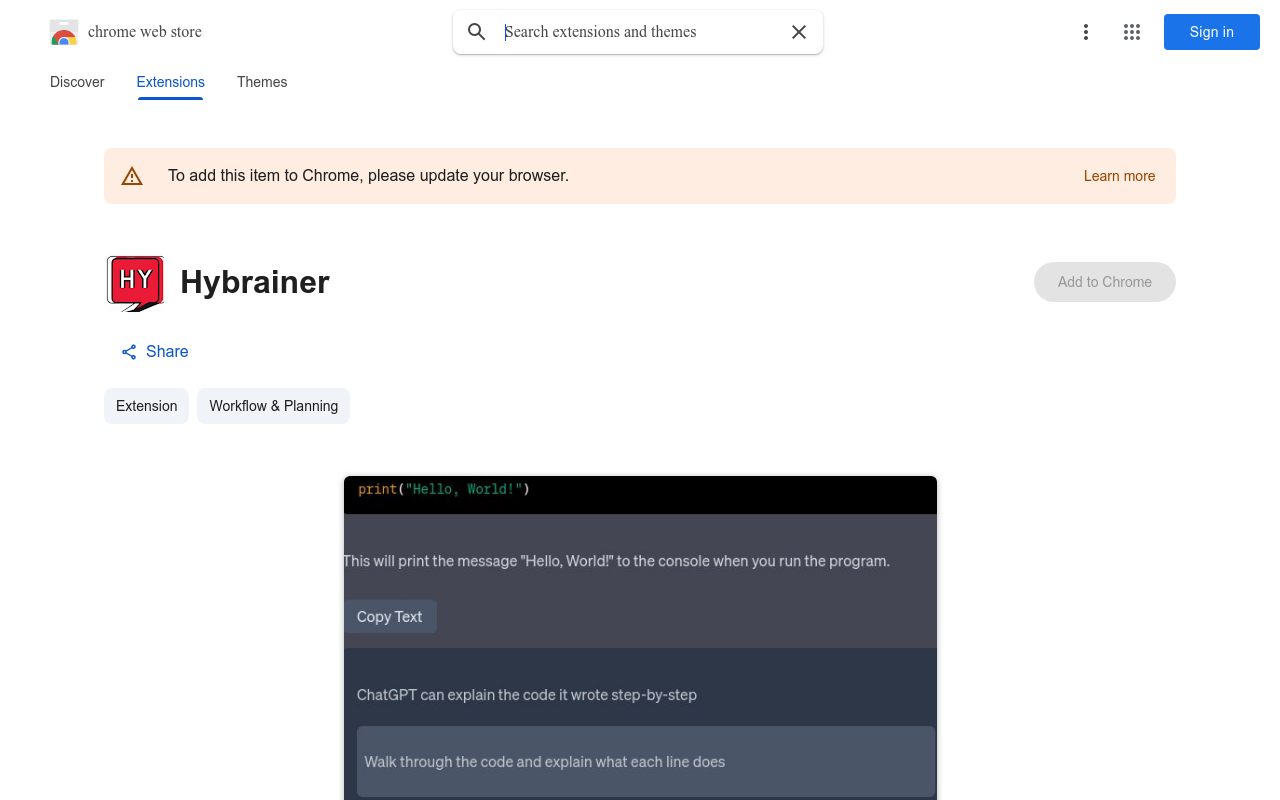Open the Learn more link

(x=1119, y=176)
